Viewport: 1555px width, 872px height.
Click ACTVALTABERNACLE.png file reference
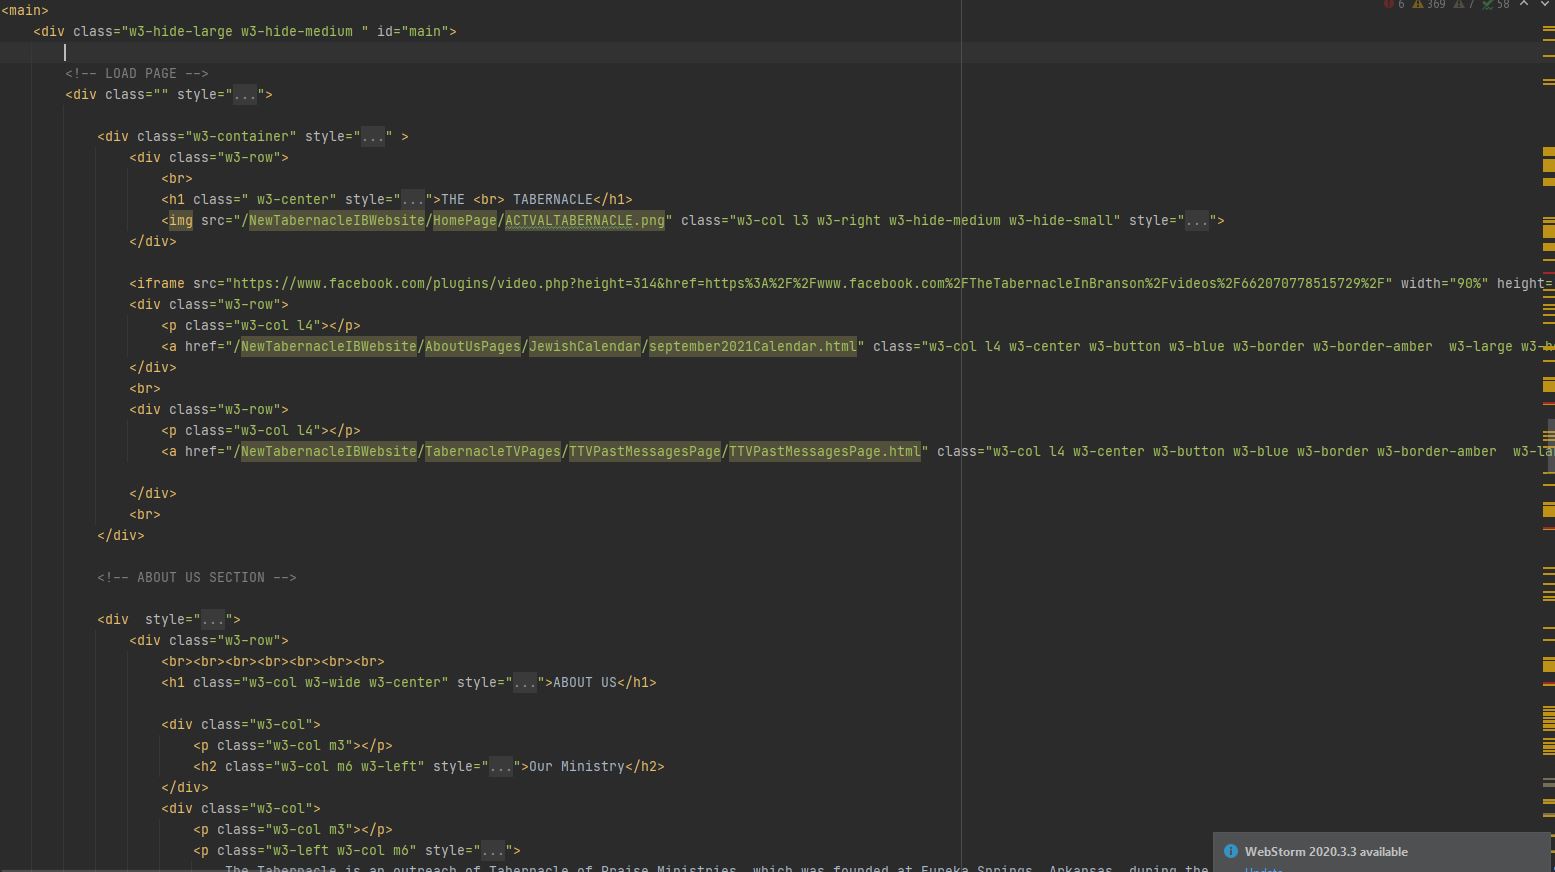click(x=585, y=221)
